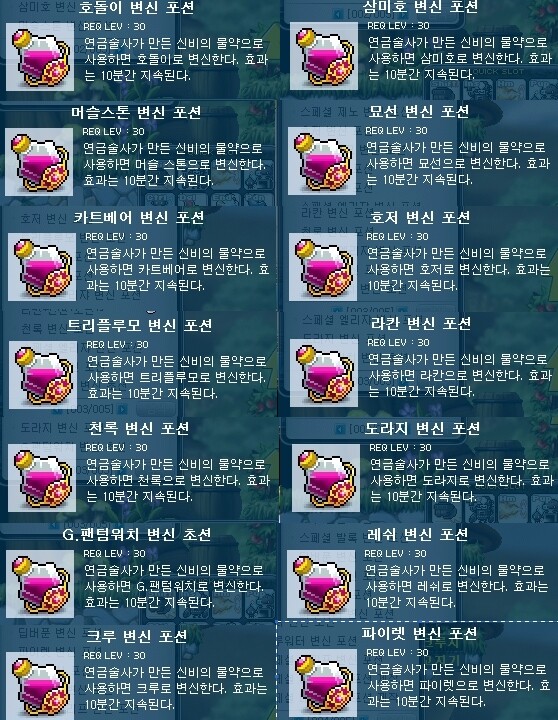
Task: Click the 천록 변신 포션 potion icon
Action: click(42, 478)
